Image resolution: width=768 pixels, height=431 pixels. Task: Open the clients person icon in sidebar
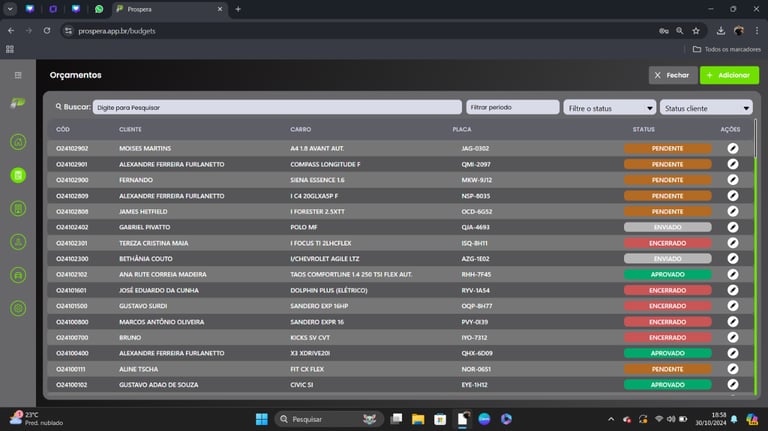(18, 242)
